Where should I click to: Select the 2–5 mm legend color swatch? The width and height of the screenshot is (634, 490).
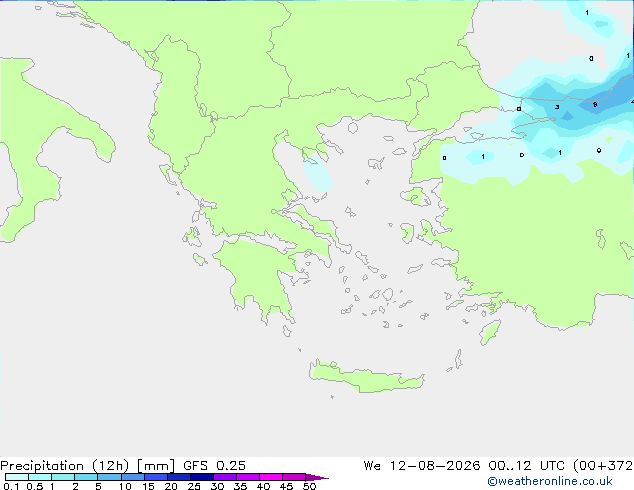coord(86,477)
